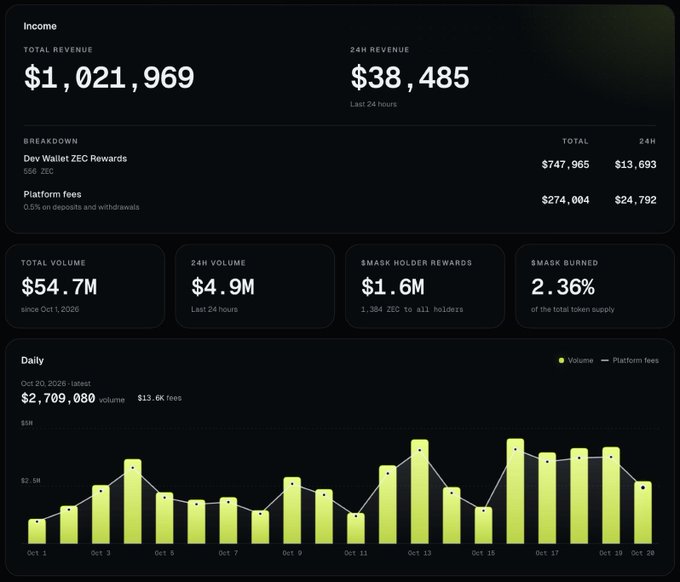Open the $MASK Burned 2.36% card

coord(595,286)
